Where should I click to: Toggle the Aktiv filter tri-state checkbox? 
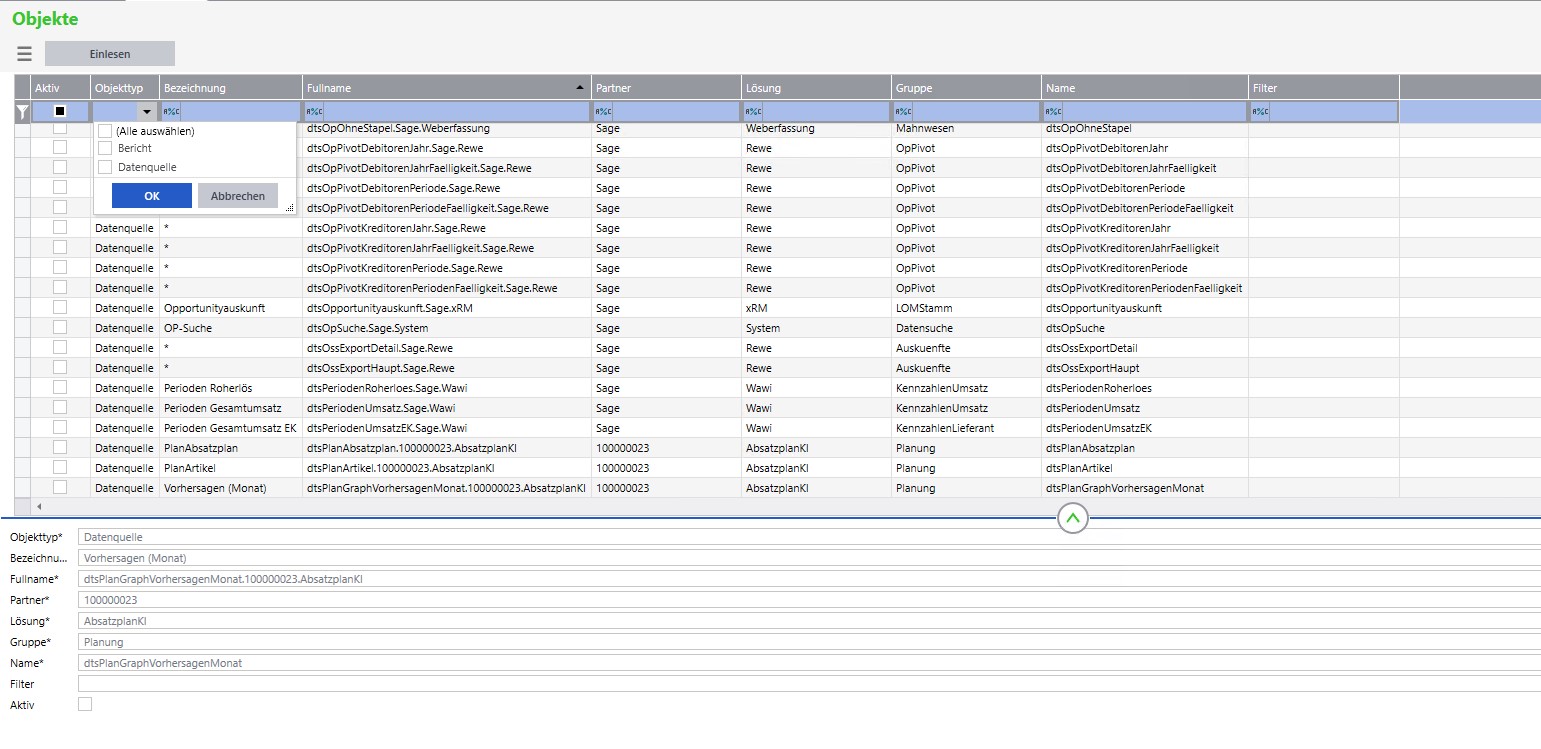(x=60, y=112)
